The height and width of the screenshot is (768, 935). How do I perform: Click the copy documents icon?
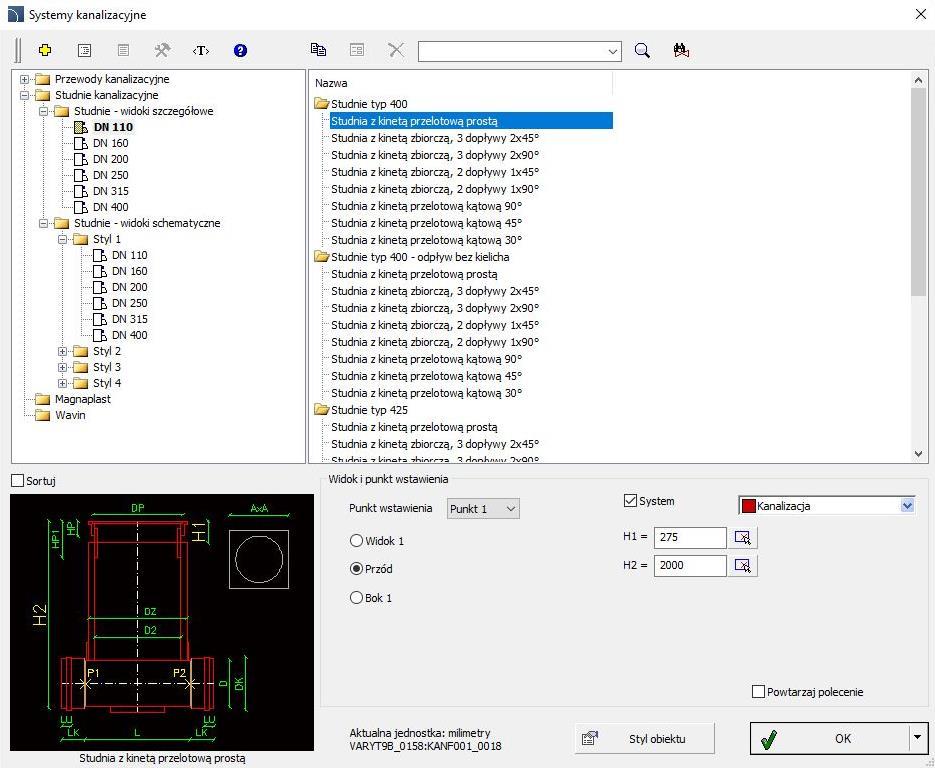(x=318, y=49)
